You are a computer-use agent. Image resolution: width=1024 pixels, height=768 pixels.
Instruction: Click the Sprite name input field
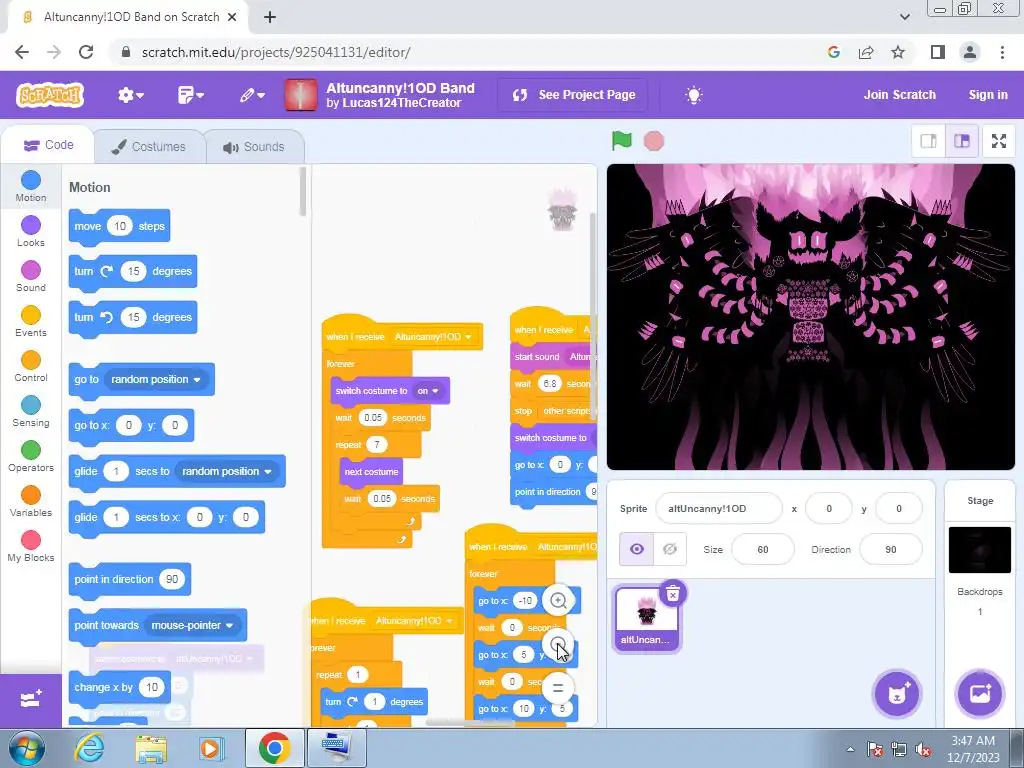718,508
